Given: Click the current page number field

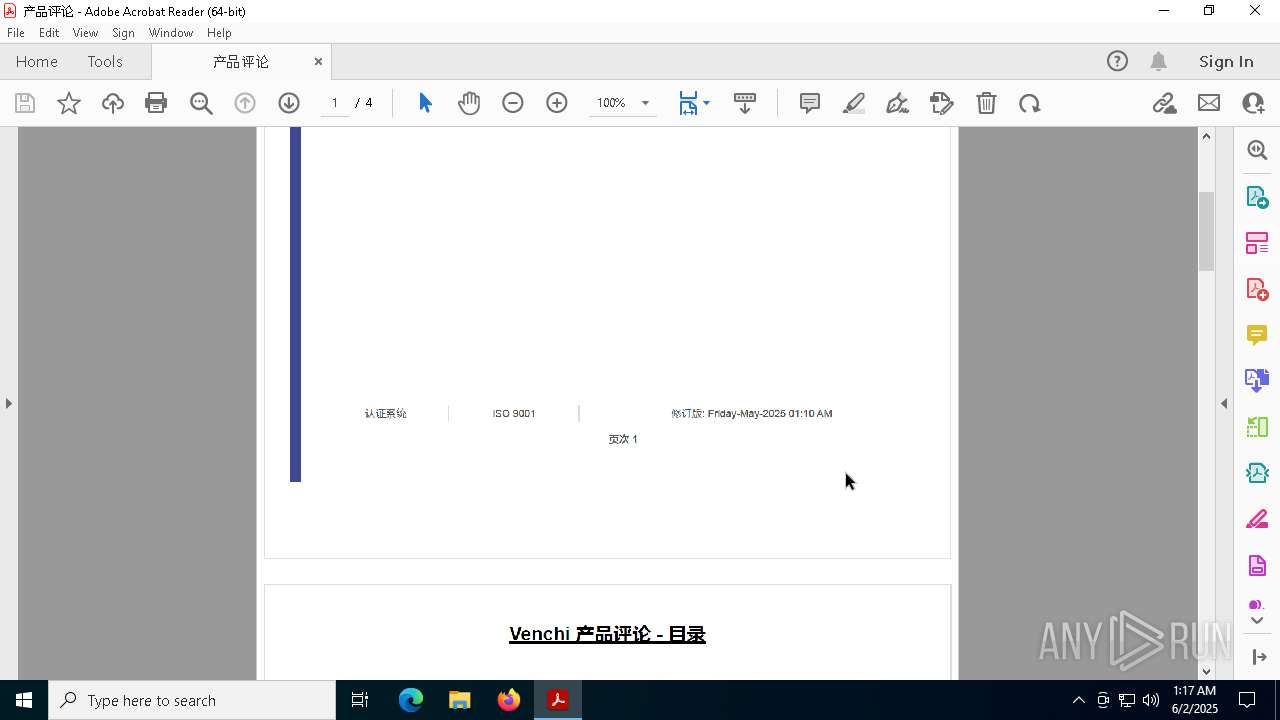Looking at the screenshot, I should click(x=335, y=103).
